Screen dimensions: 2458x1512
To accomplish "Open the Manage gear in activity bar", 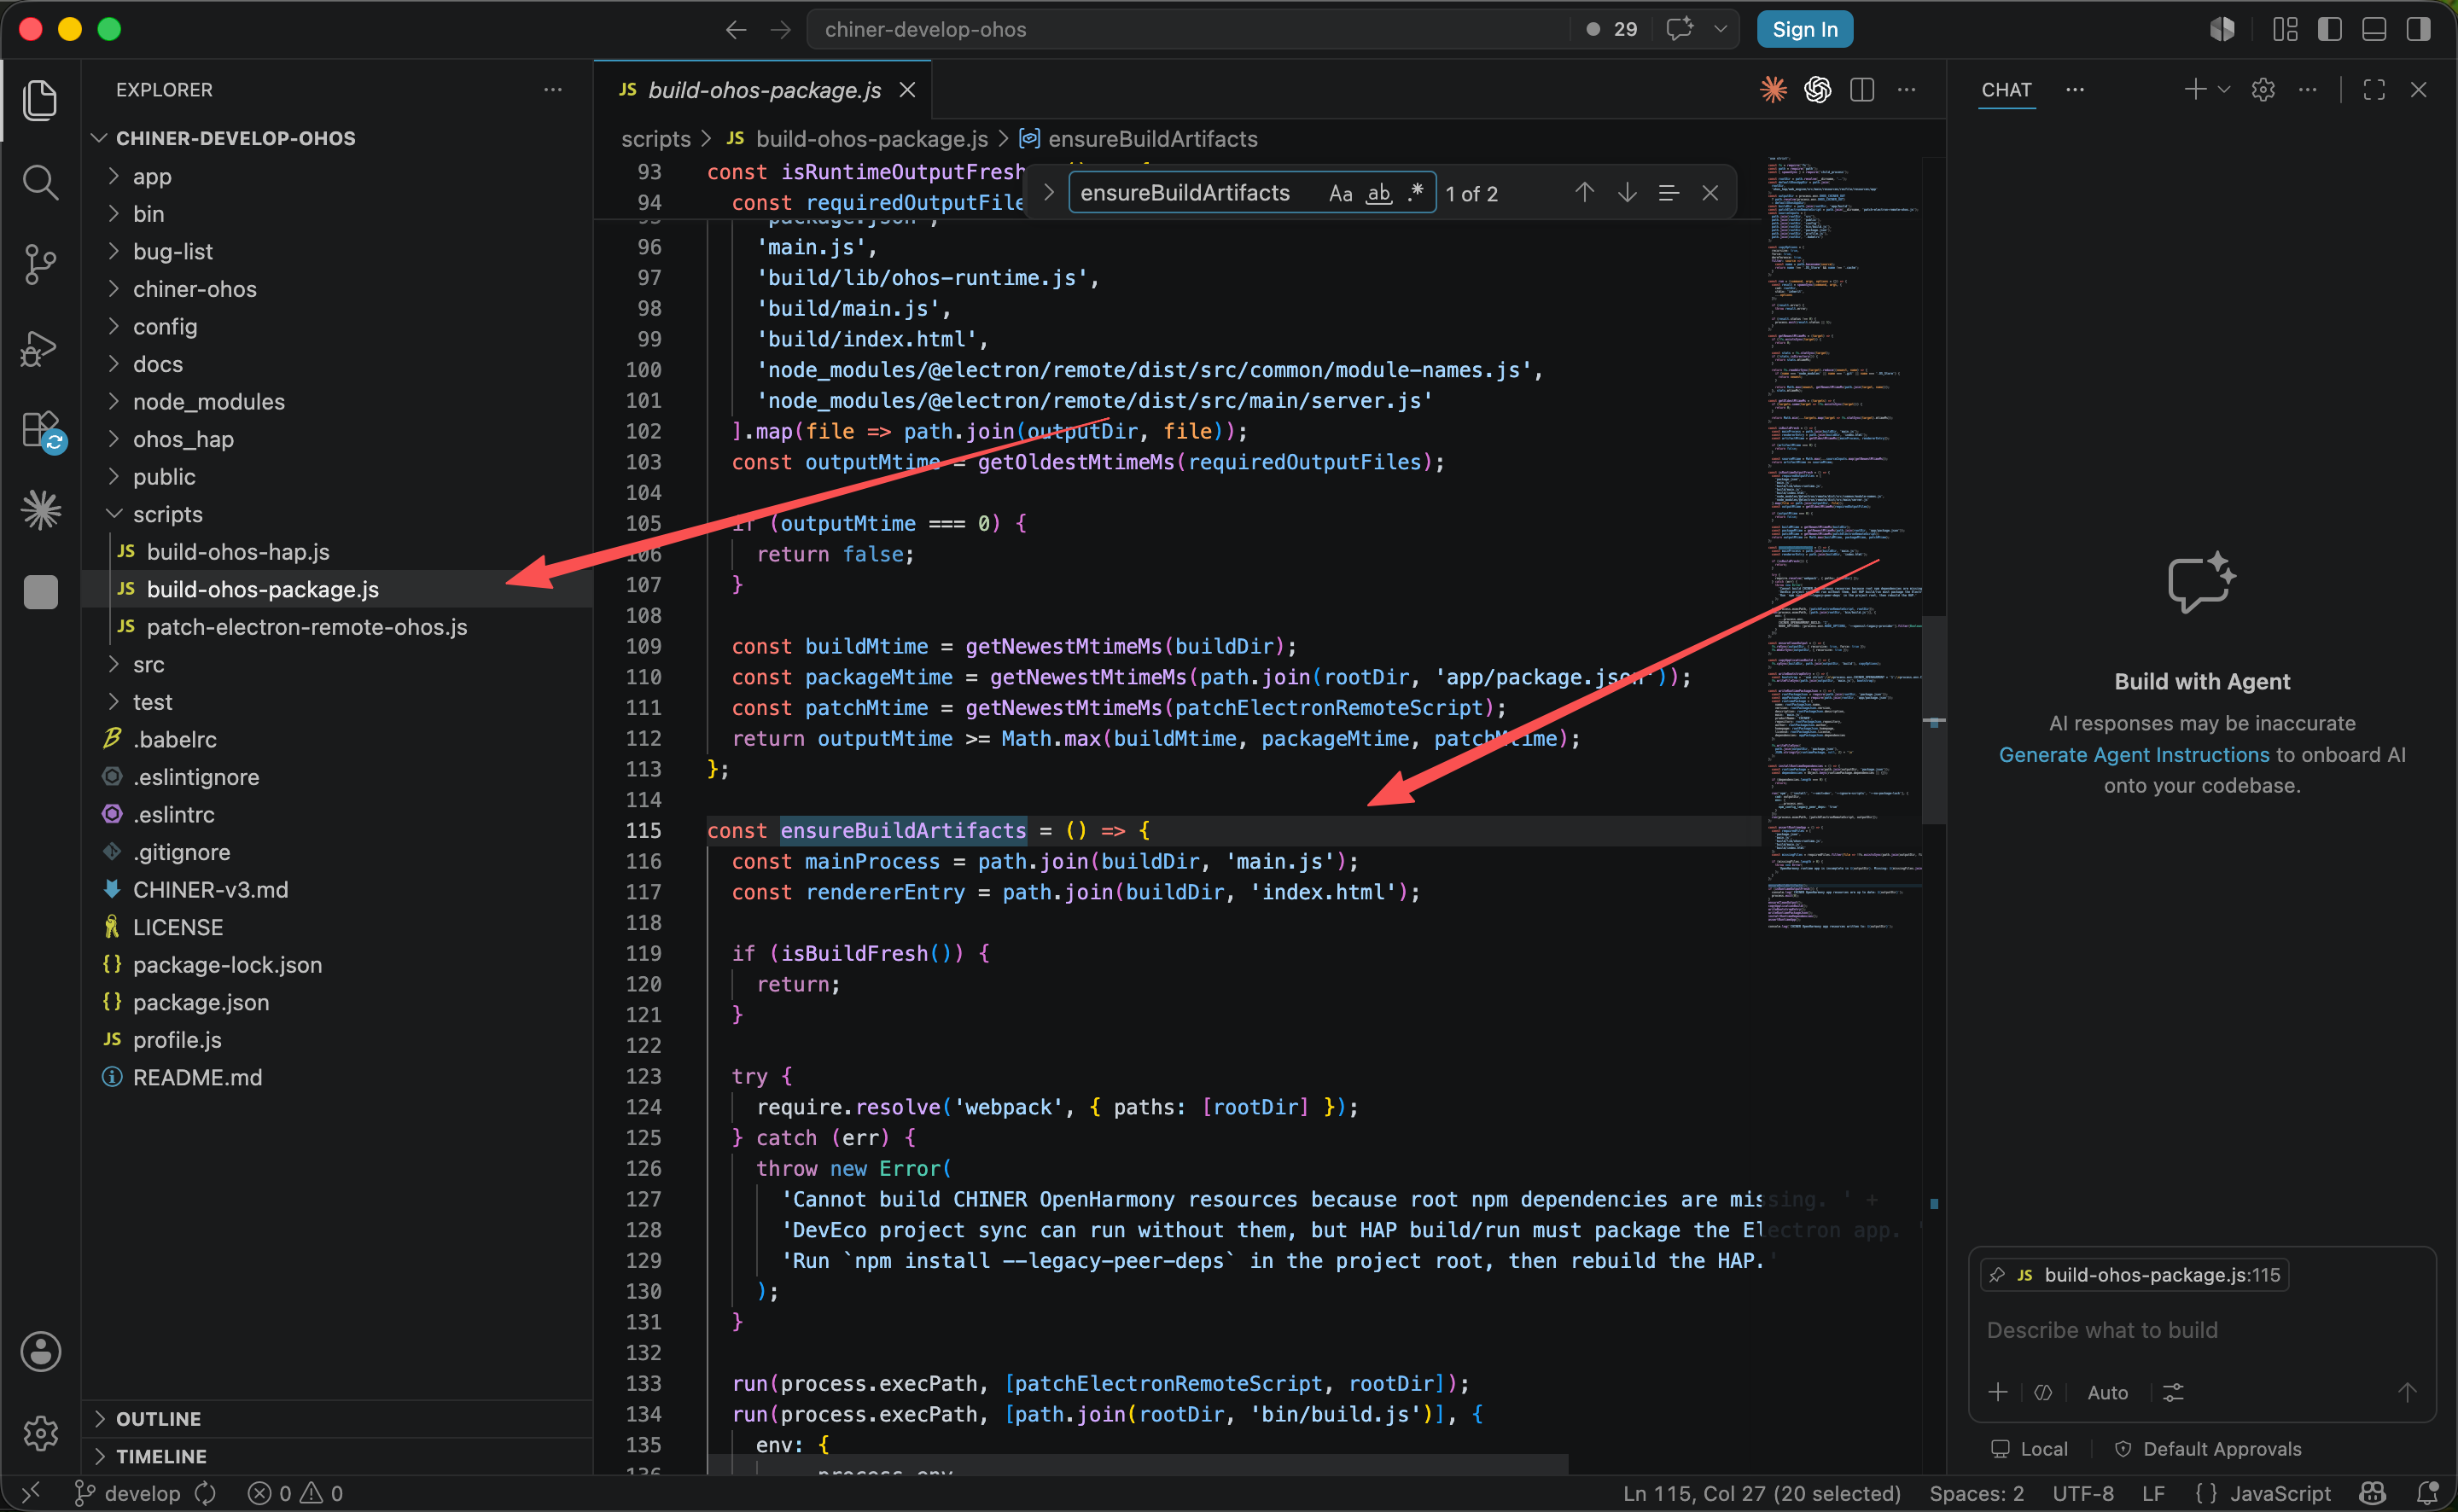I will (40, 1433).
